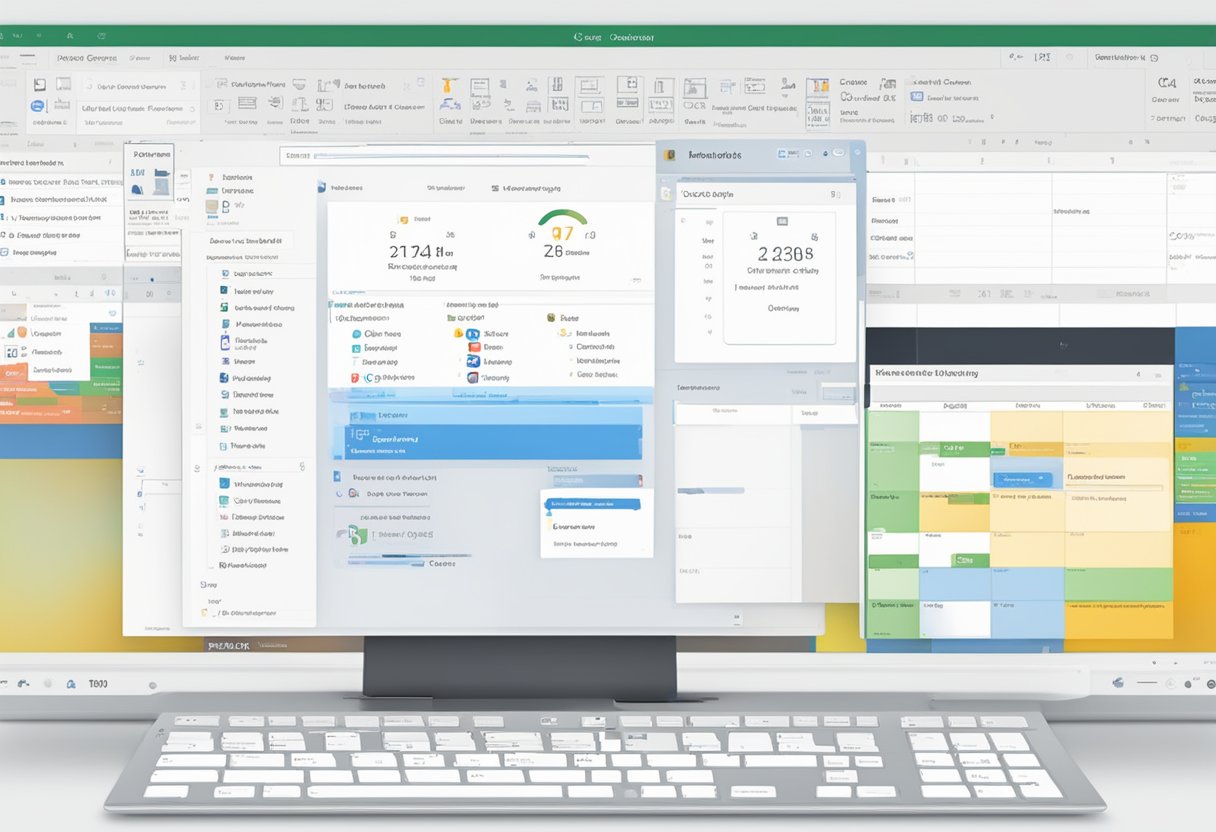This screenshot has width=1216, height=832.
Task: Click the horizontal blue progress bar in the right panel
Action: (x=710, y=491)
